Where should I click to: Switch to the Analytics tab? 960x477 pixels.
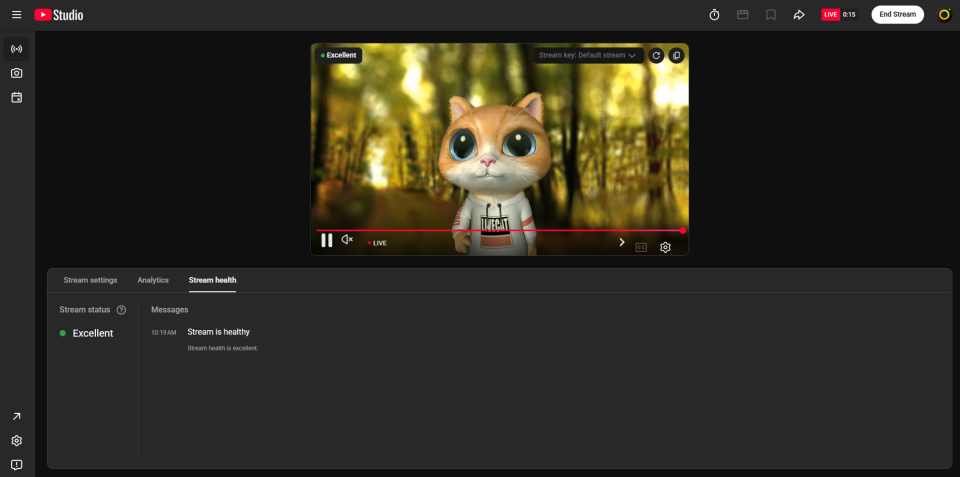tap(153, 280)
